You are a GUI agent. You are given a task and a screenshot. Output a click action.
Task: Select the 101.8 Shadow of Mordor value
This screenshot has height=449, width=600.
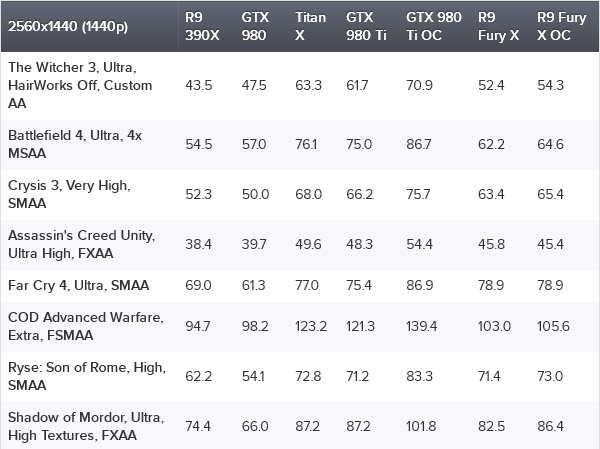coord(421,426)
